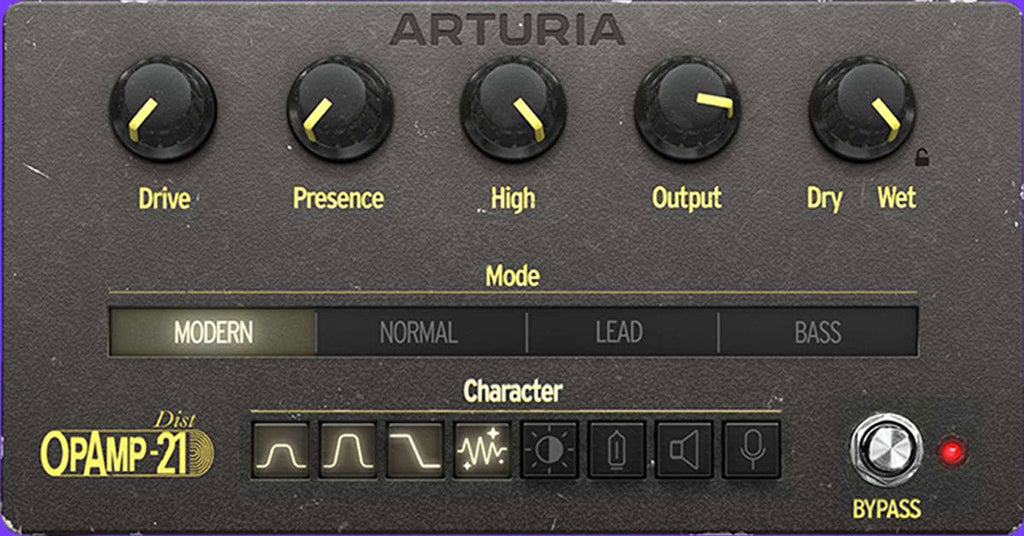Click the Output label
Viewport: 1024px width, 536px height.
pos(687,198)
